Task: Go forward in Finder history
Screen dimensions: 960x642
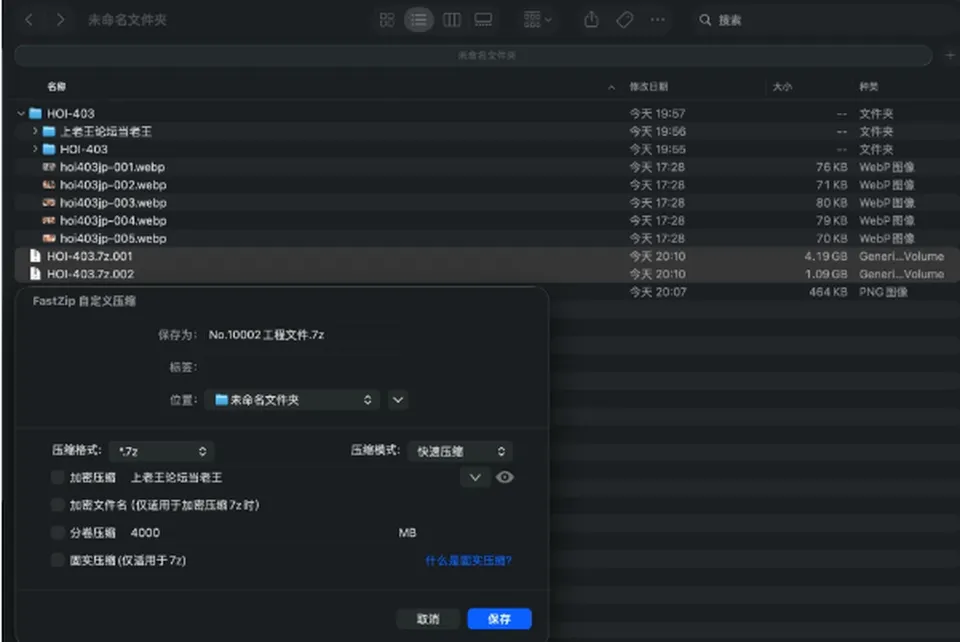Action: (x=60, y=20)
